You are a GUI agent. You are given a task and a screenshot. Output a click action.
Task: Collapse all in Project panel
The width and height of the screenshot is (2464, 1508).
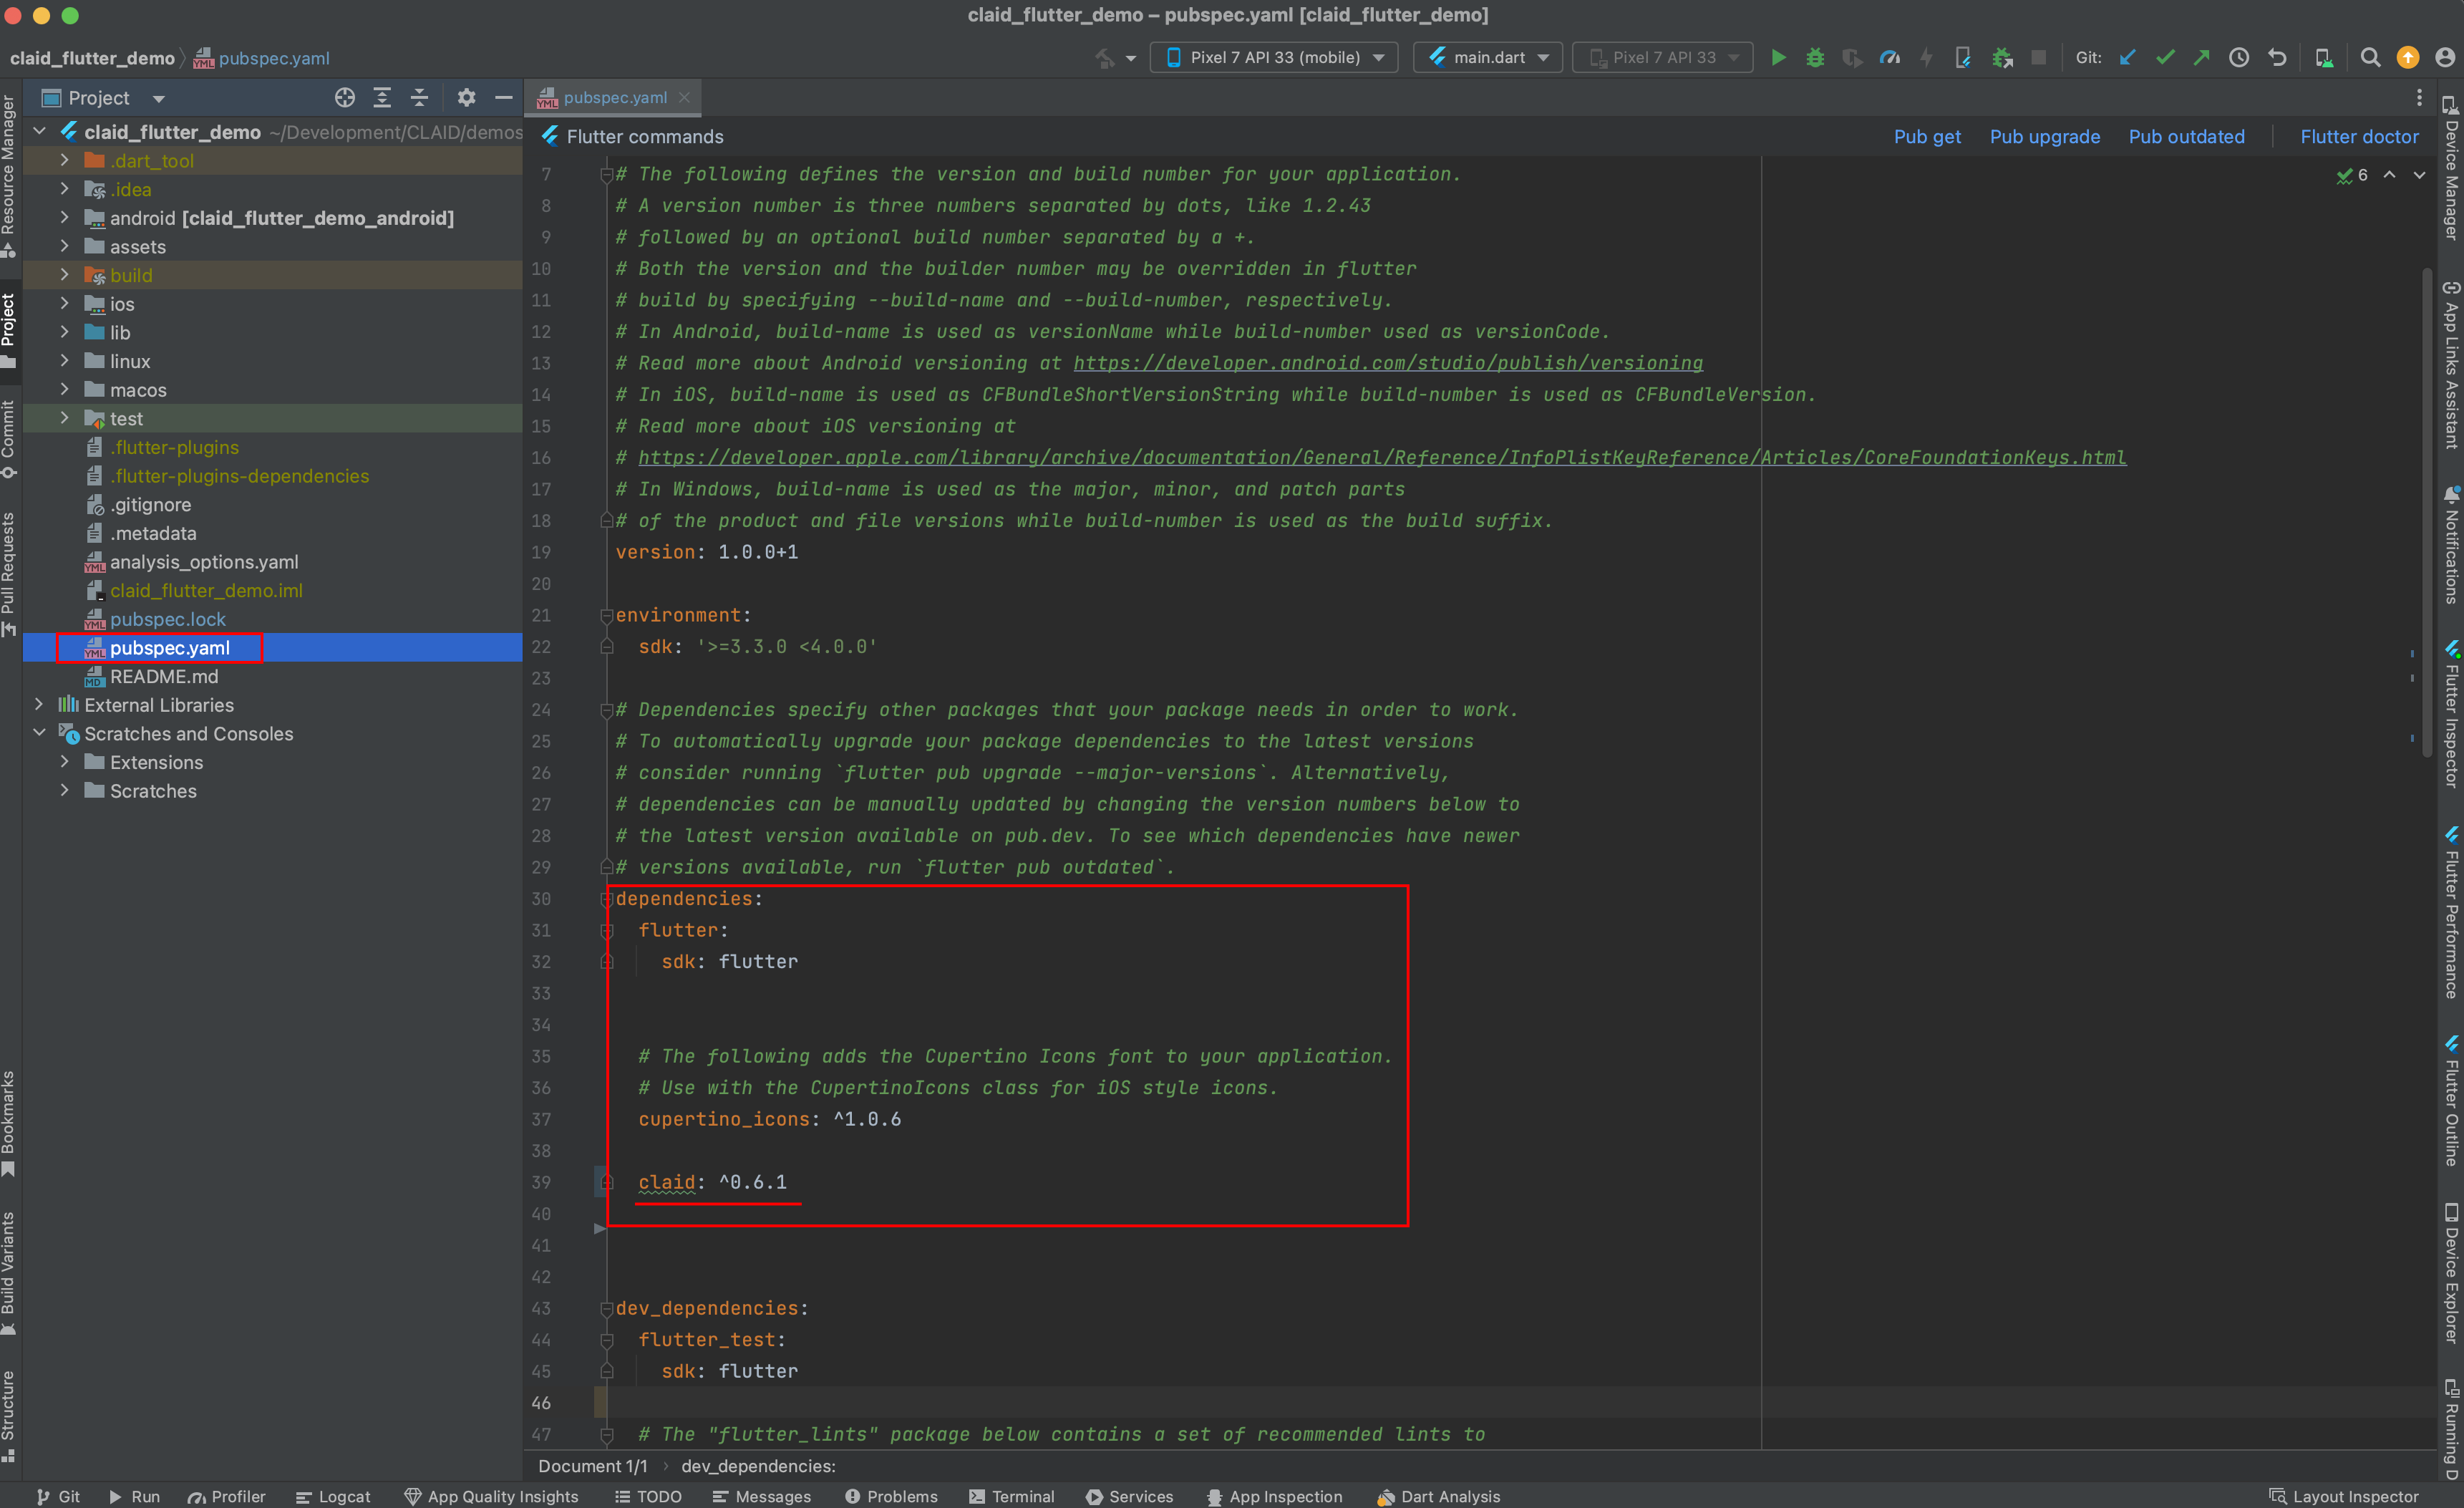click(419, 97)
